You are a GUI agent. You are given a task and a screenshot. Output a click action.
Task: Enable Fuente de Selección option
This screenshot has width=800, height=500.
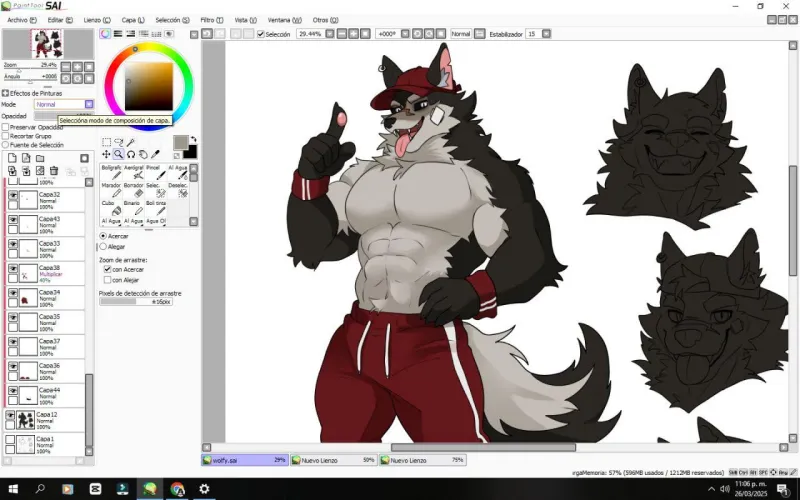click(x=6, y=145)
